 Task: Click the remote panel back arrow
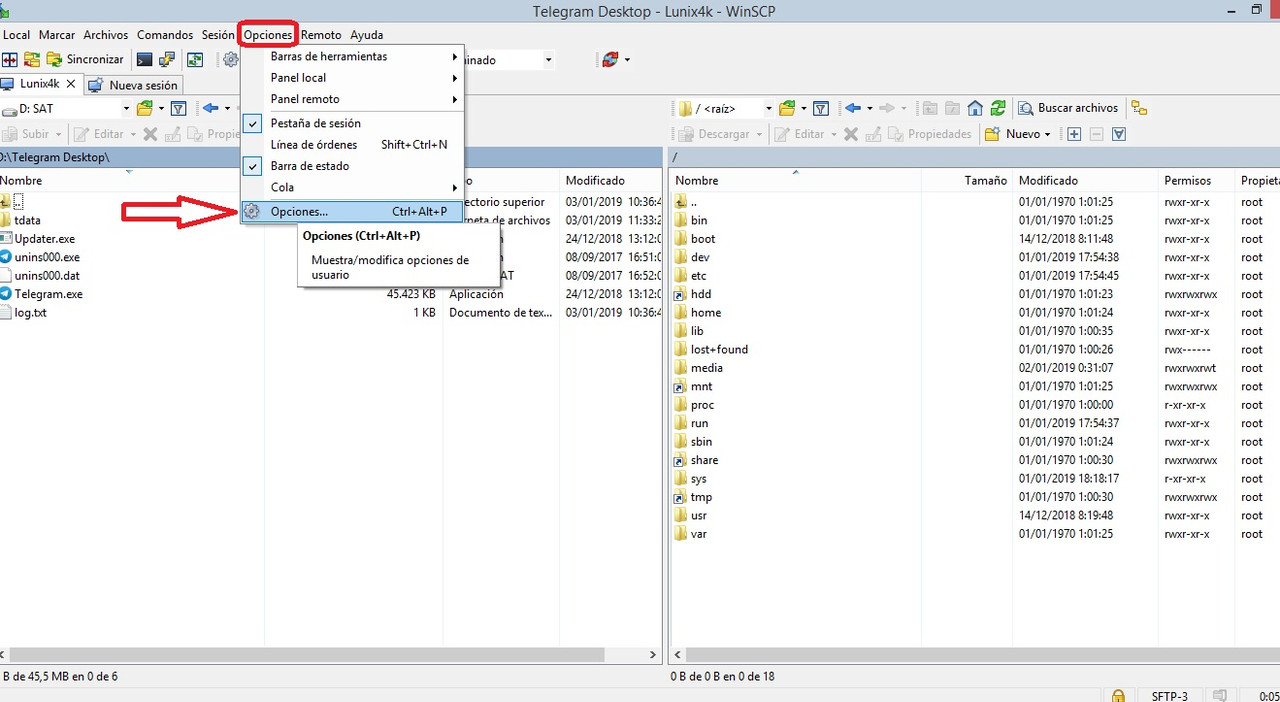click(853, 108)
